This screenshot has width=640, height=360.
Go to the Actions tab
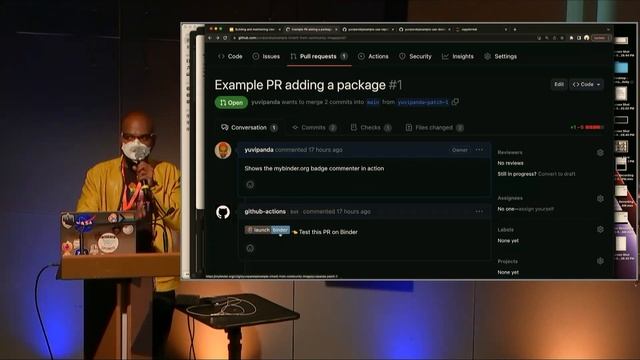point(373,56)
